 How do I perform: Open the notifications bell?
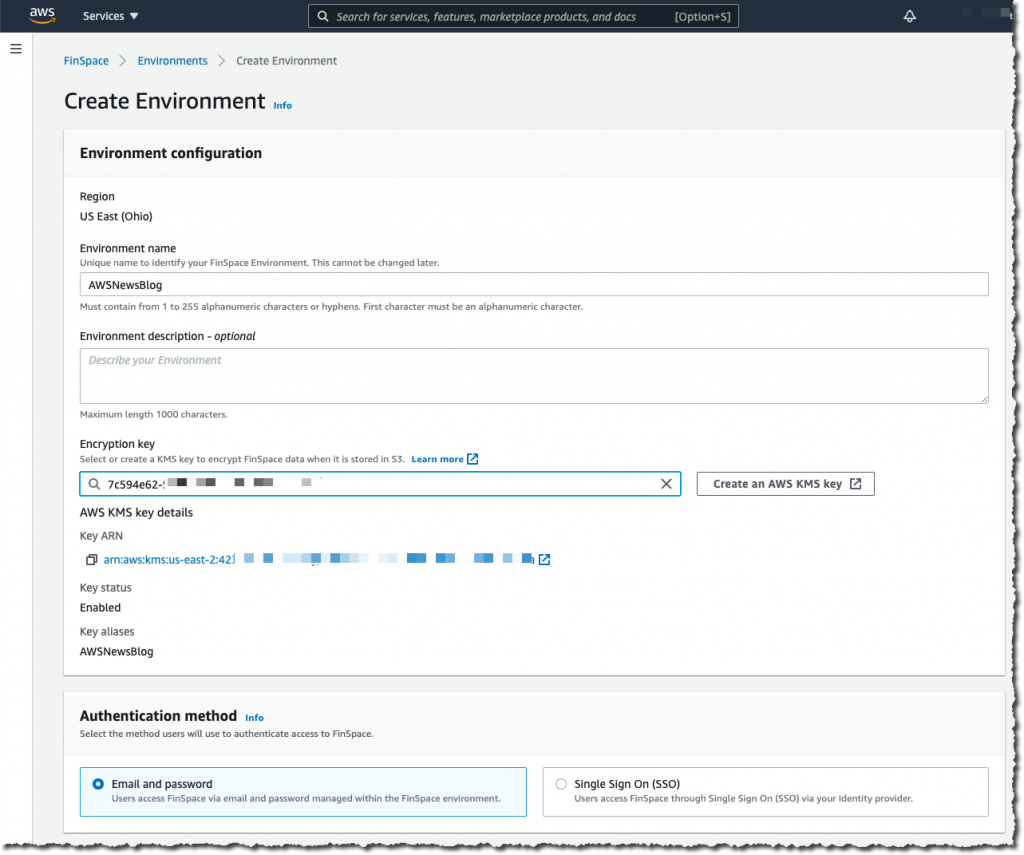pos(909,15)
